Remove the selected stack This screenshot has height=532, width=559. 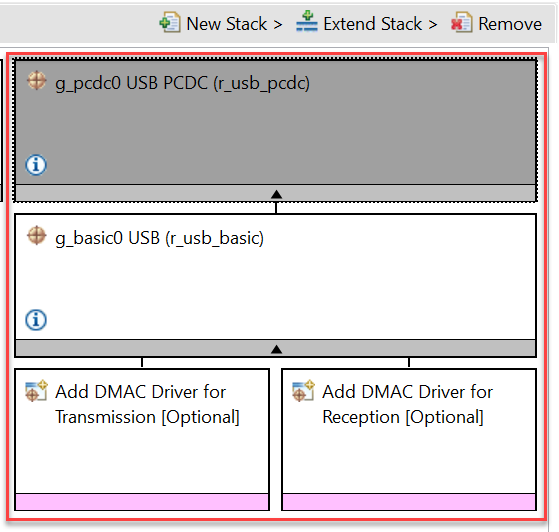point(496,24)
